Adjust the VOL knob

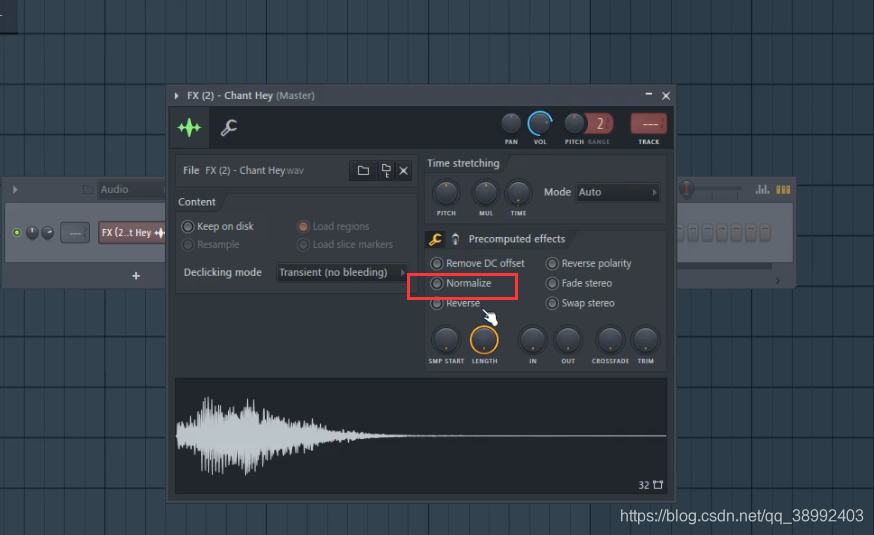pos(540,123)
